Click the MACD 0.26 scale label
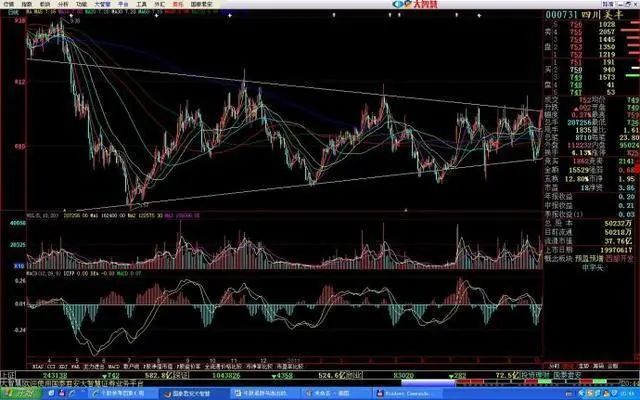This screenshot has height=400, width=640. (x=20, y=281)
